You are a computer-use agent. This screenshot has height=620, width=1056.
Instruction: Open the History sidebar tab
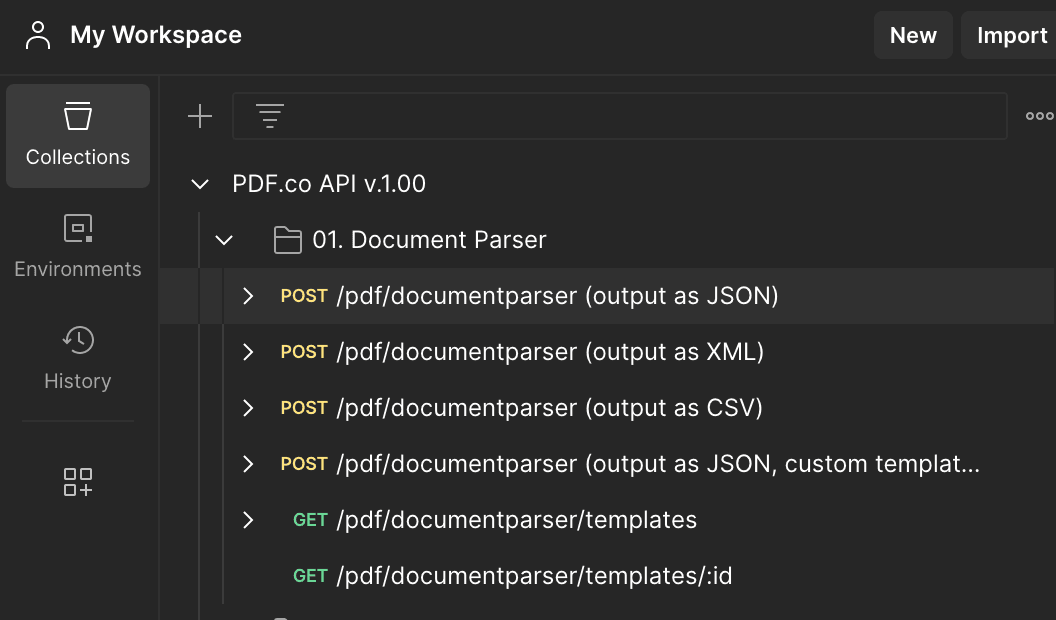[78, 360]
